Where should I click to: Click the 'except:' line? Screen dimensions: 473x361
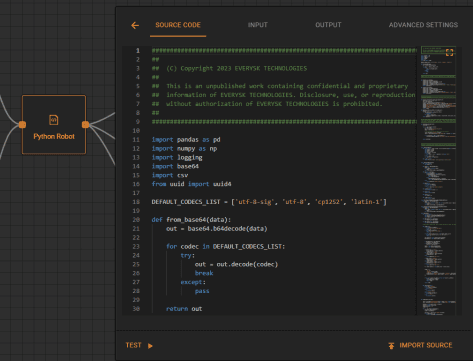pos(193,282)
